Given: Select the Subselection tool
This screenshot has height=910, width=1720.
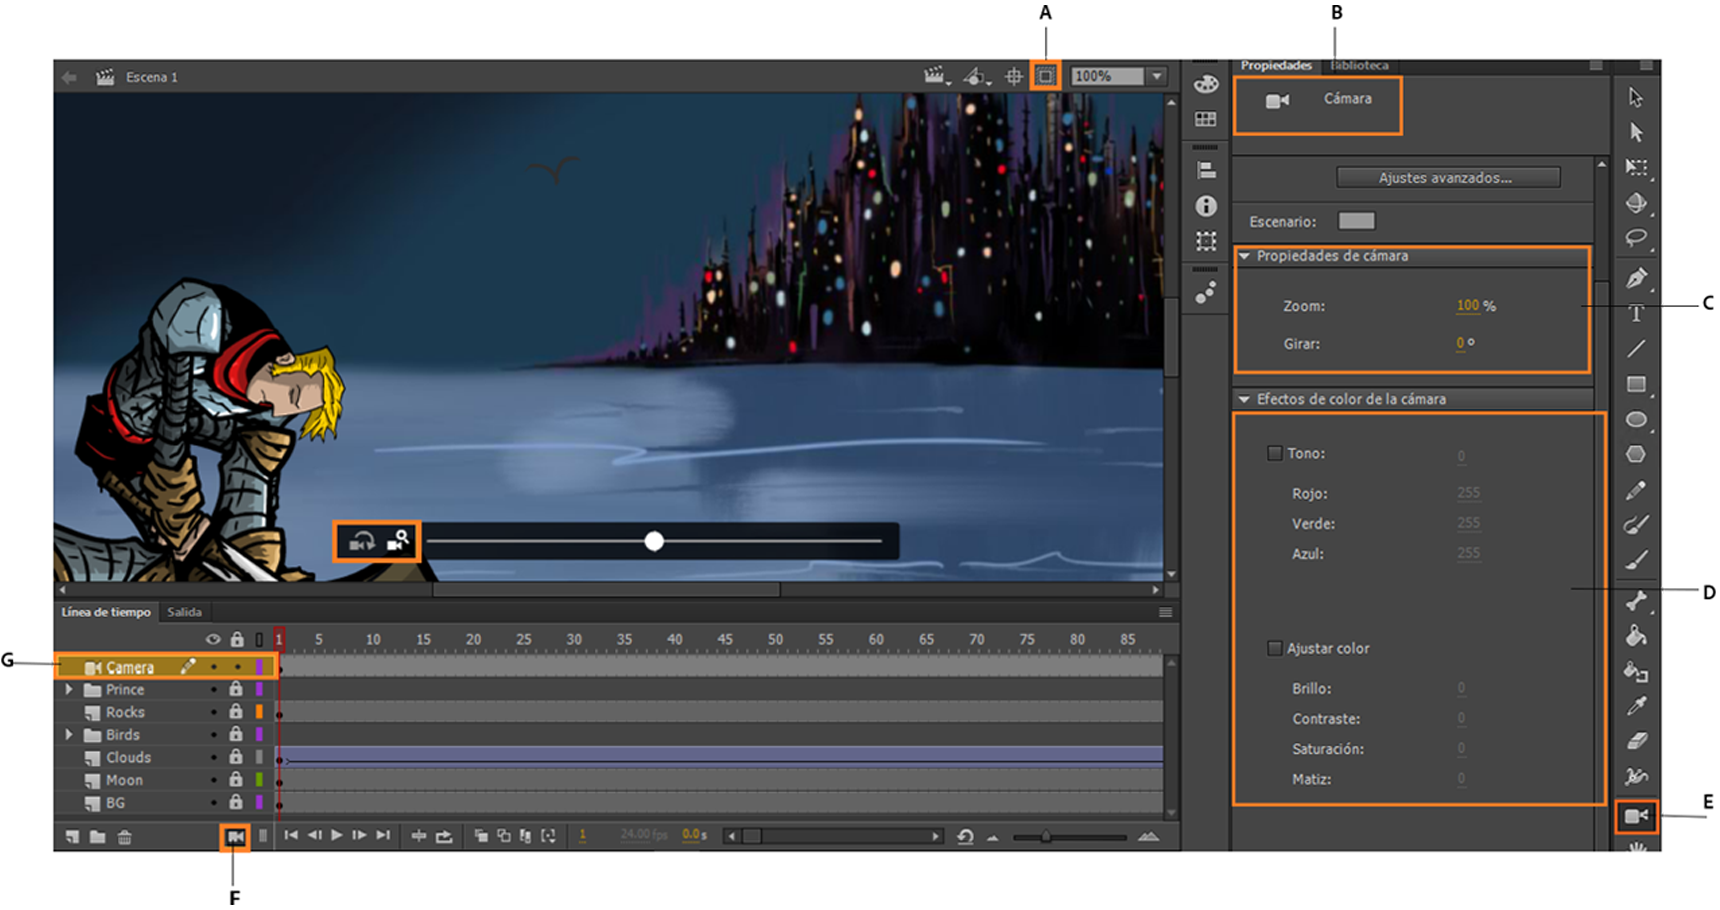Looking at the screenshot, I should click(x=1636, y=132).
